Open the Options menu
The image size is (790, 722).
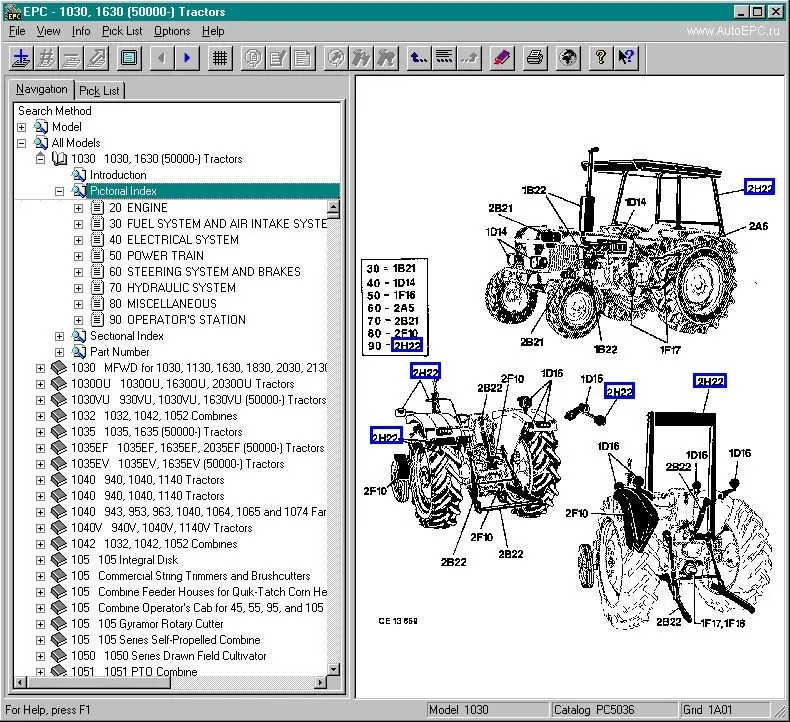[172, 31]
